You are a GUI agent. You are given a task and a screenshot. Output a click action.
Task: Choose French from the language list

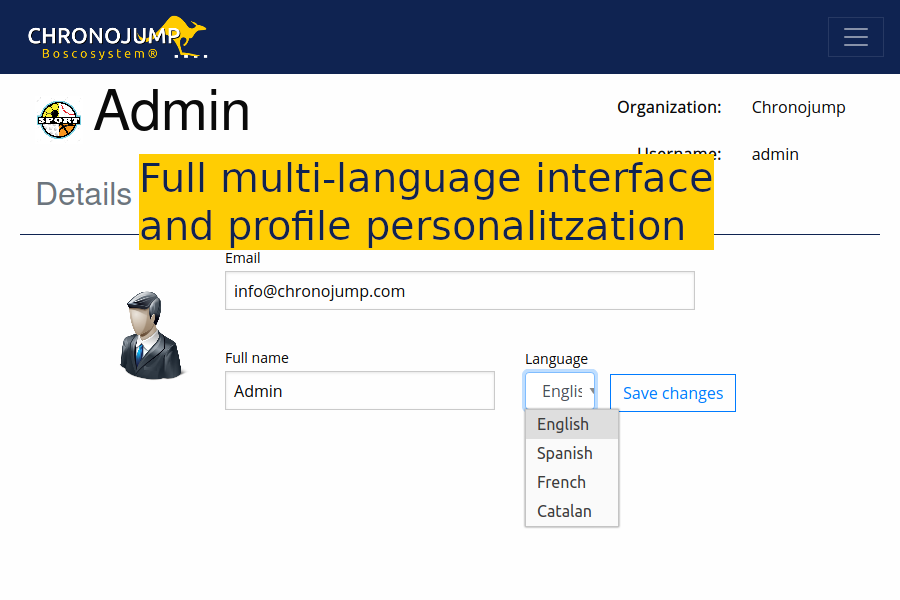tap(572, 482)
